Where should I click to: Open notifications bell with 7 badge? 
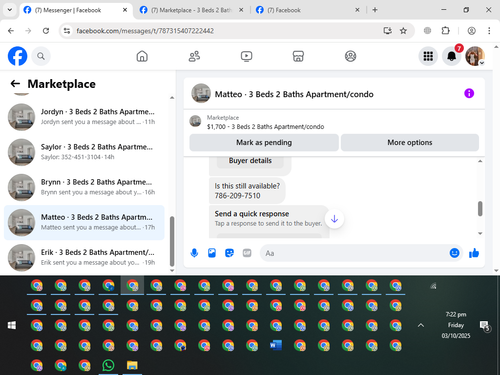click(452, 56)
